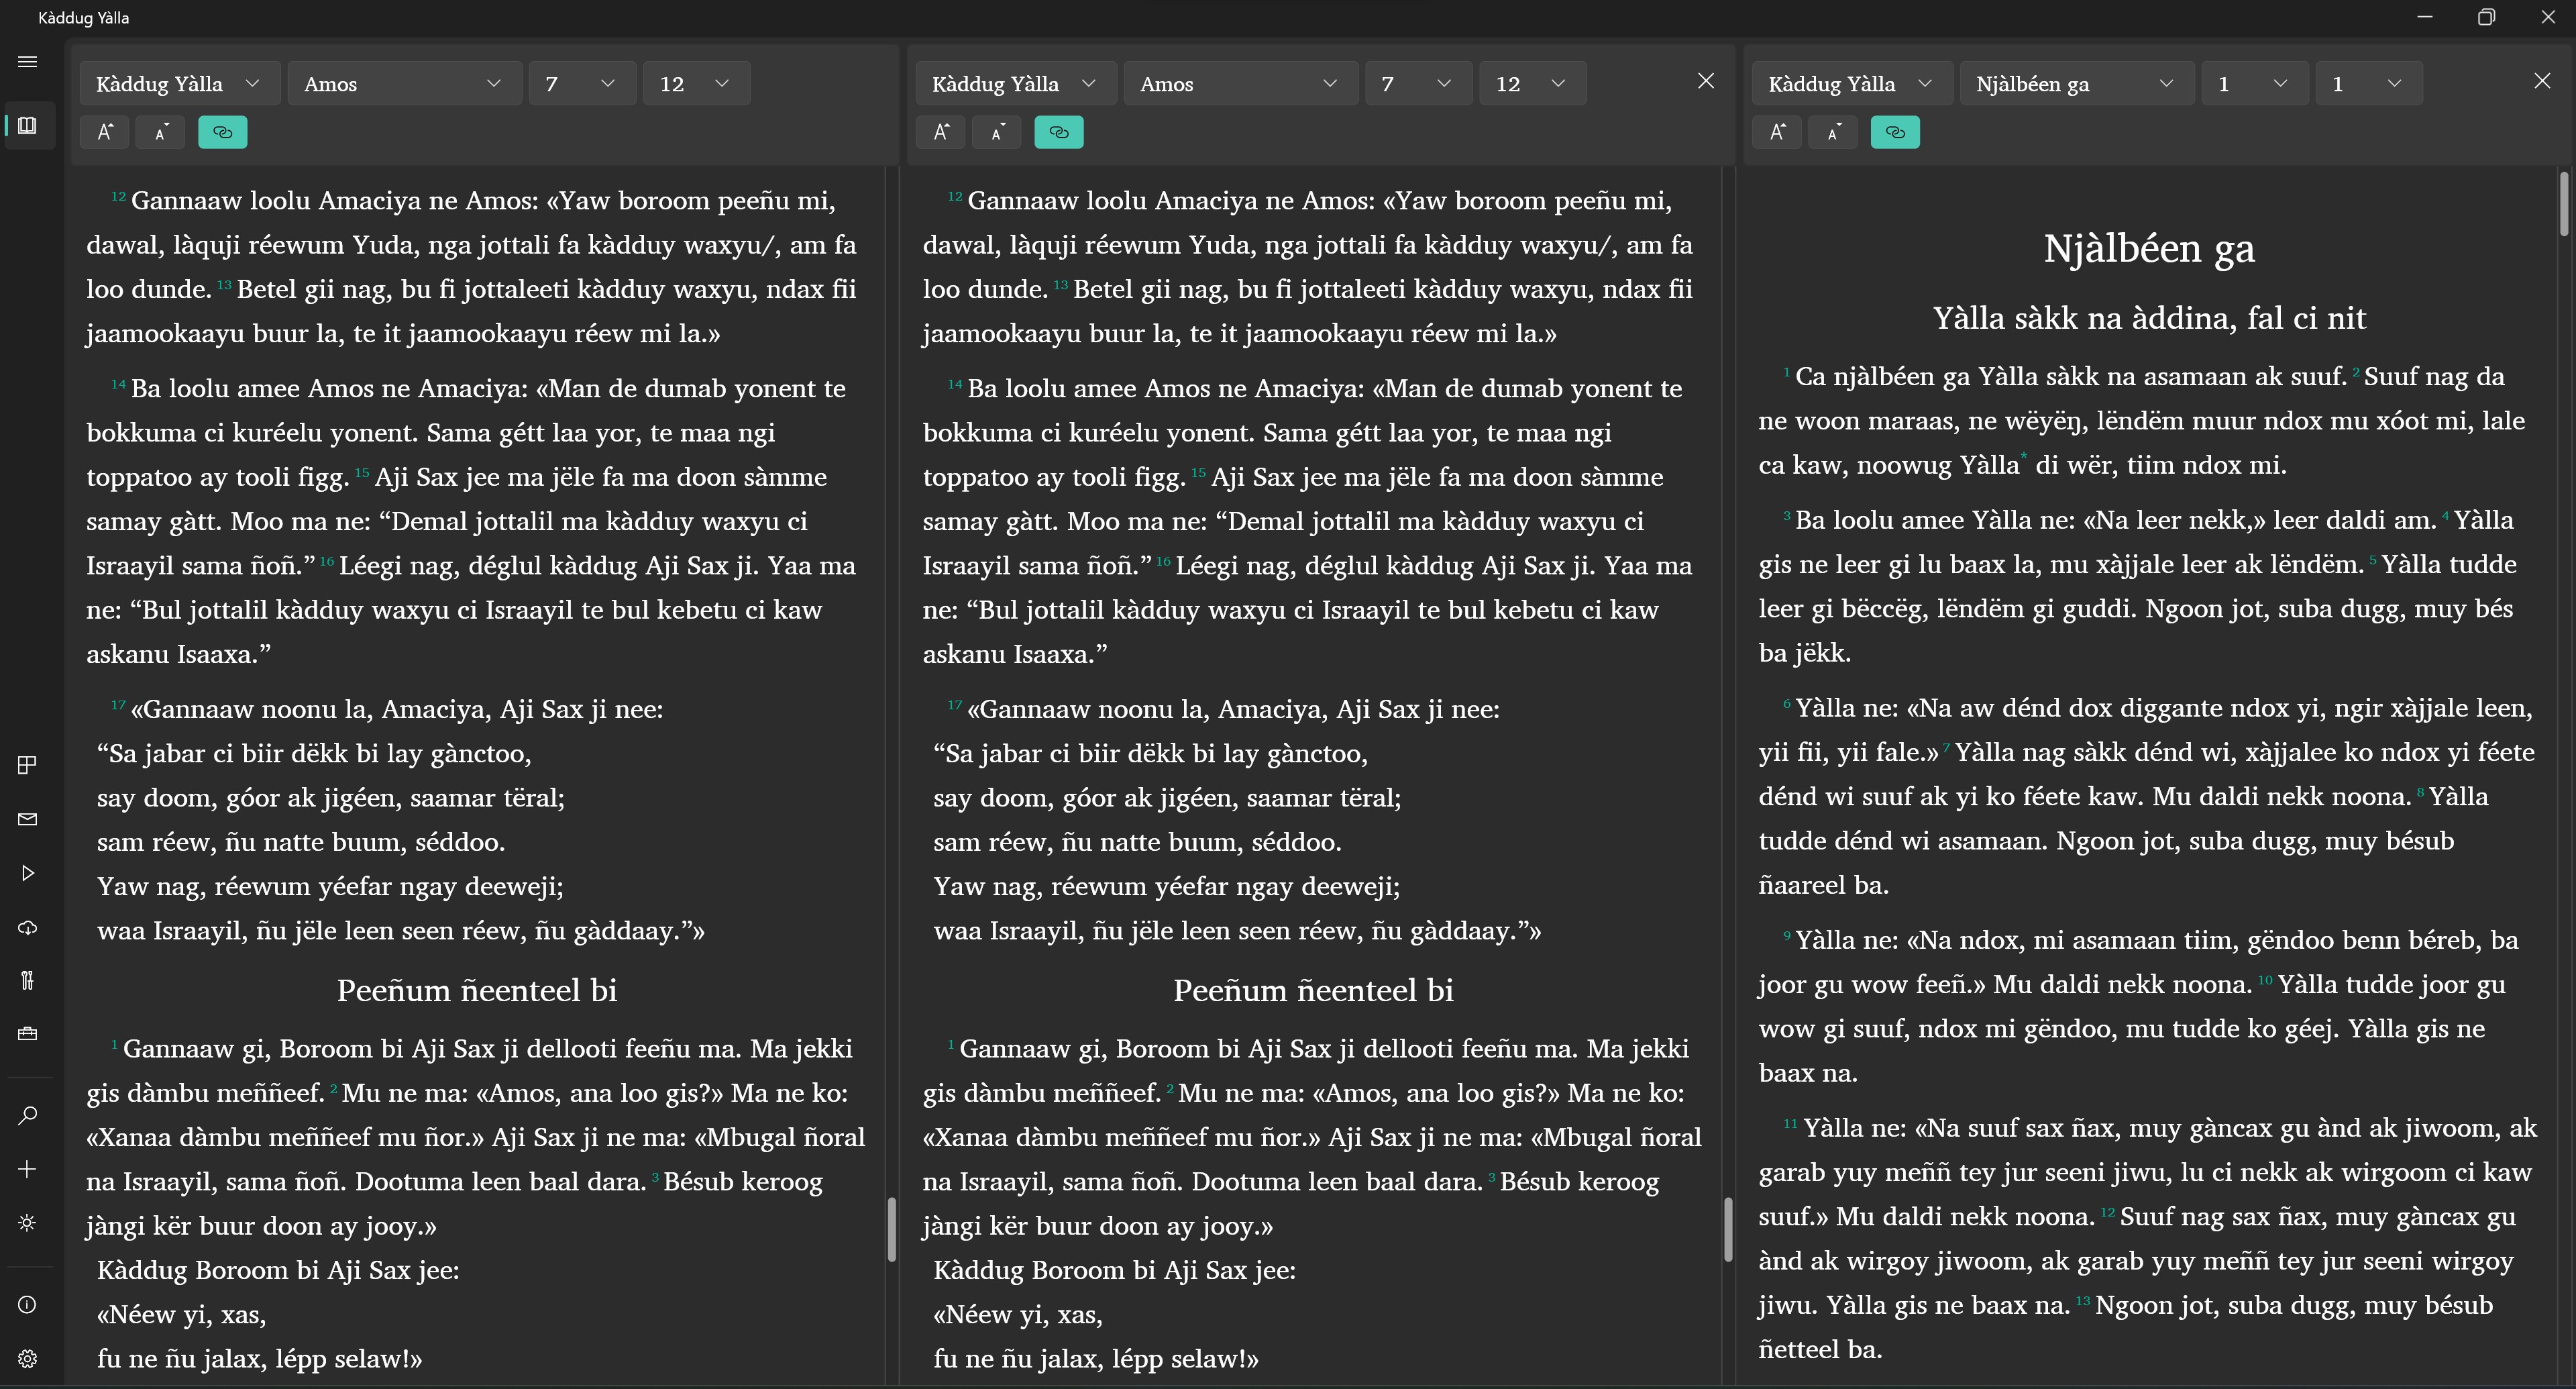Screen dimensions: 2576x1389
Task: Expand the Amos book dropdown in first pane
Action: tap(404, 84)
